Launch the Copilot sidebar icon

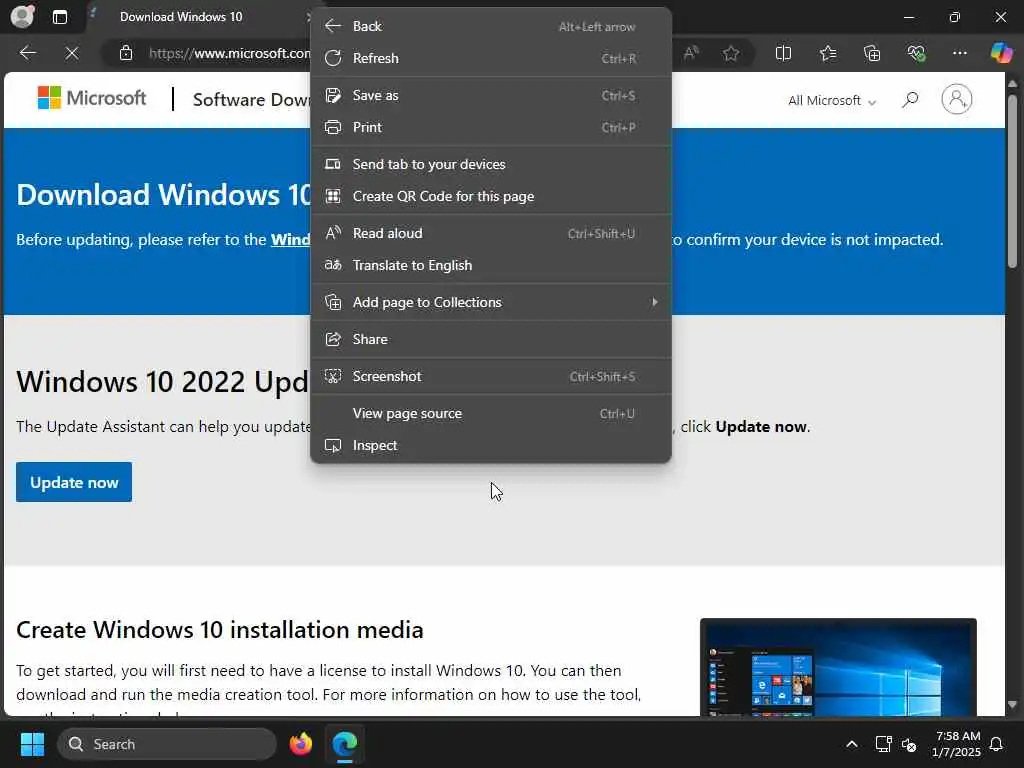pyautogui.click(x=1001, y=53)
